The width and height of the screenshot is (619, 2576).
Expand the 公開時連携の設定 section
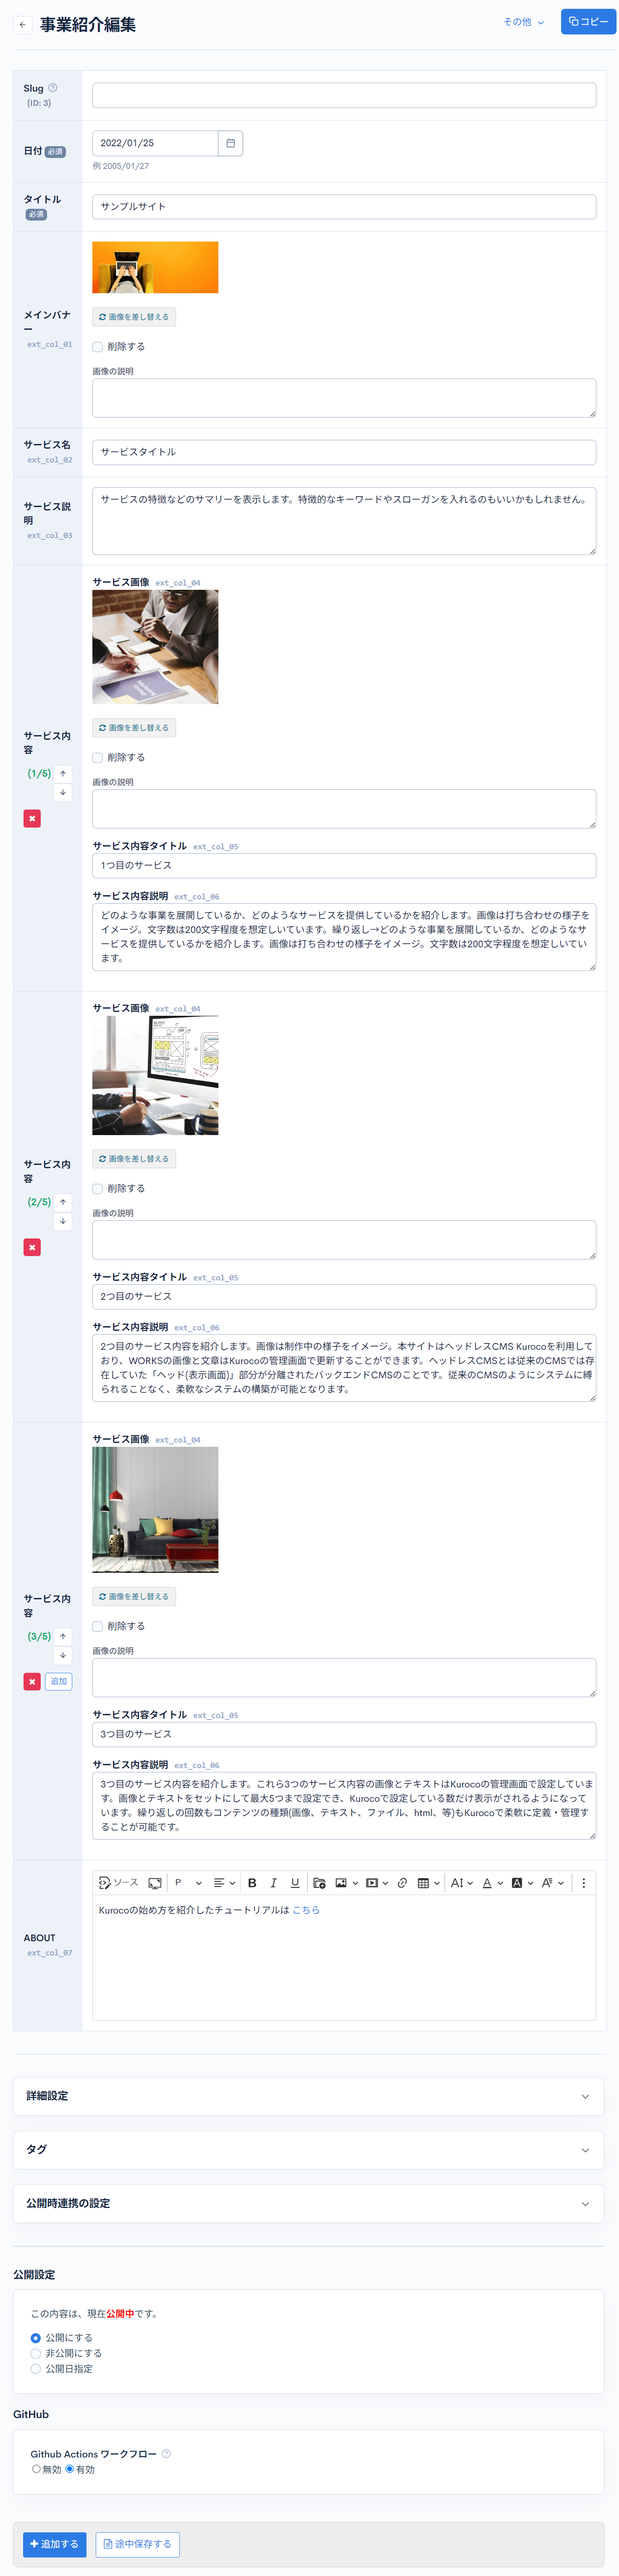point(308,2203)
